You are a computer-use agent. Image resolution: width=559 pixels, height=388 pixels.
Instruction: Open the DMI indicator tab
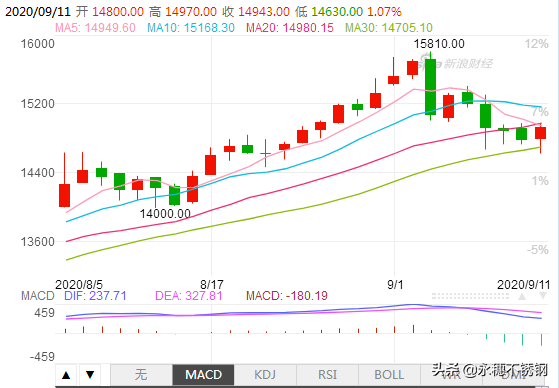[x=513, y=375]
